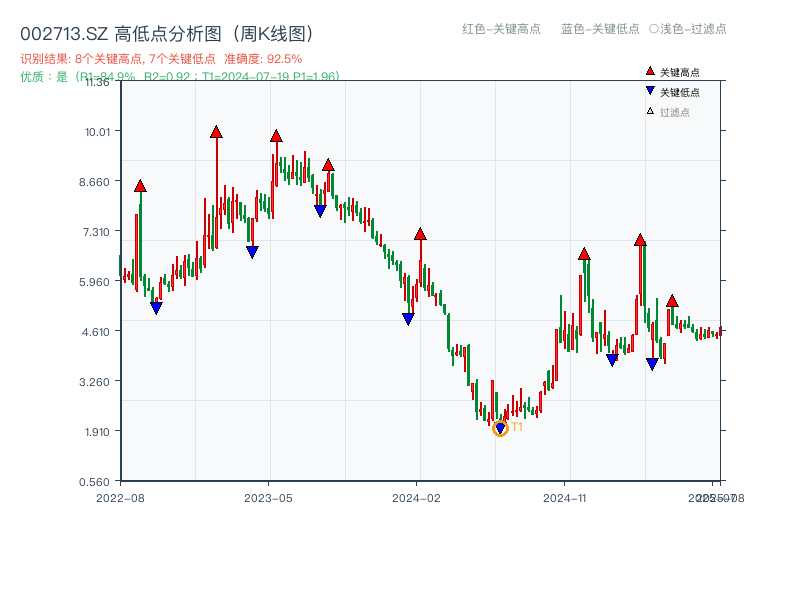Click the 过滤点 hollow triangle legend icon
The height and width of the screenshot is (600, 800).
(648, 110)
